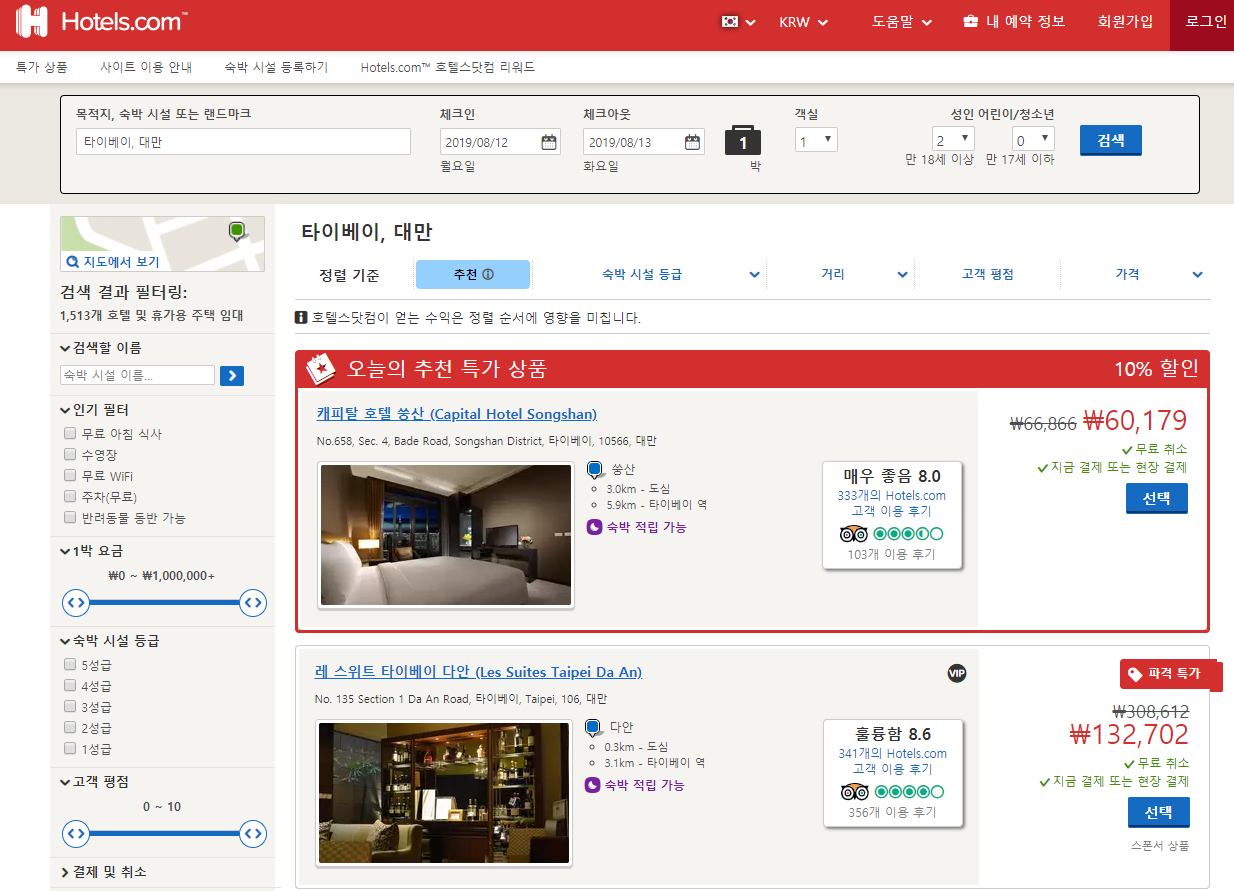Screen dimensions: 1234x891
Task: Check the 무료 아침 식사 filter
Action: point(70,434)
